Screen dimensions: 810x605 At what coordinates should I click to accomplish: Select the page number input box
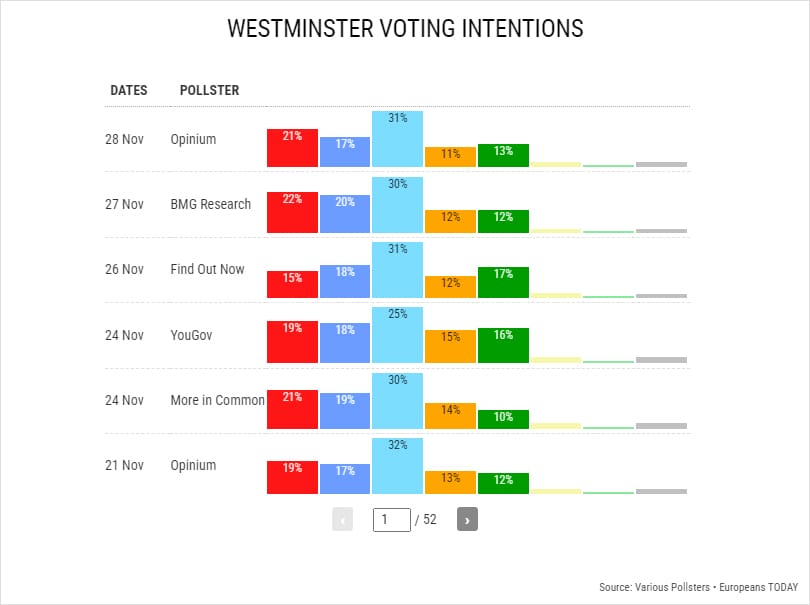click(x=393, y=519)
